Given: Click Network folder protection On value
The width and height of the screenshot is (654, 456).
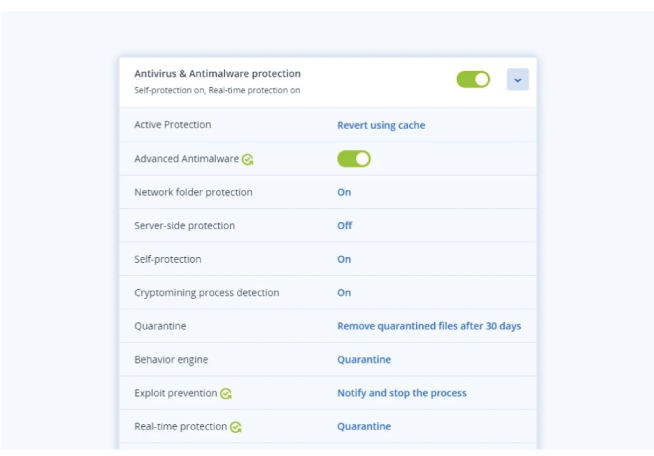Looking at the screenshot, I should click(x=344, y=192).
